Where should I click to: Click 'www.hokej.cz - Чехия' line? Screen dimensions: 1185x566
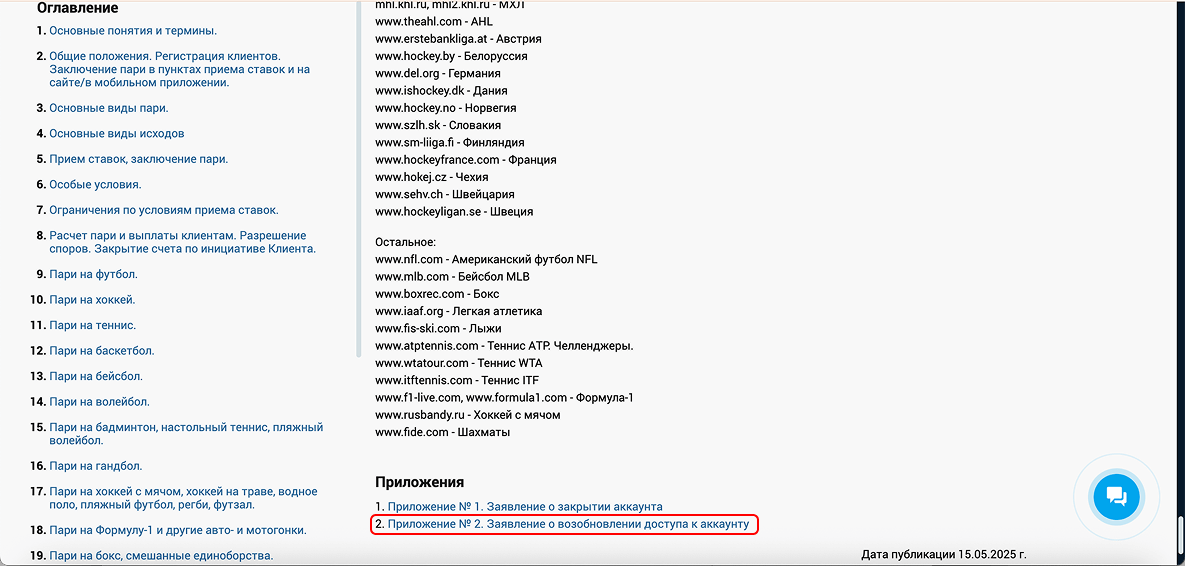click(432, 178)
